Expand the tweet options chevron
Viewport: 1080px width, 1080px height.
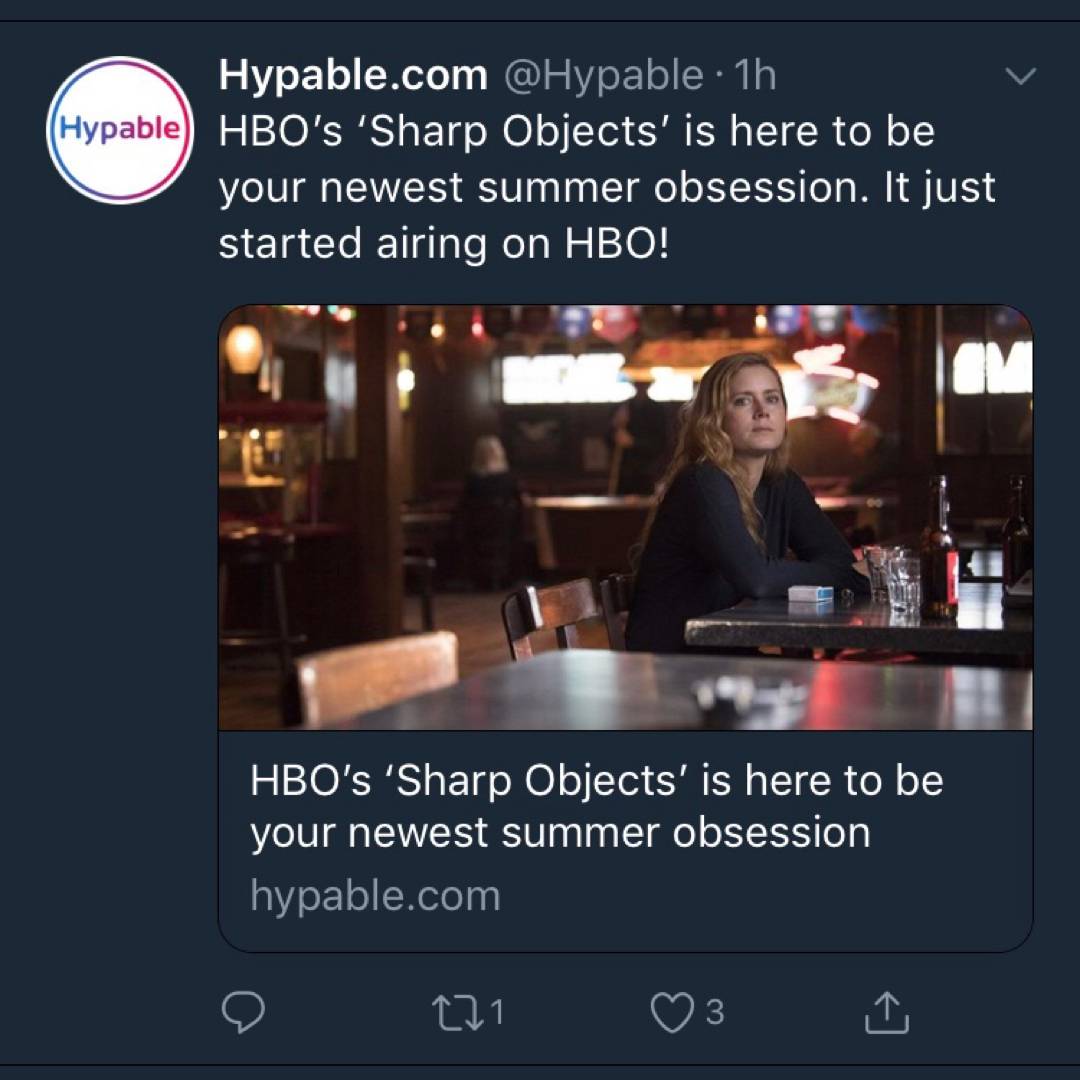[x=1020, y=77]
